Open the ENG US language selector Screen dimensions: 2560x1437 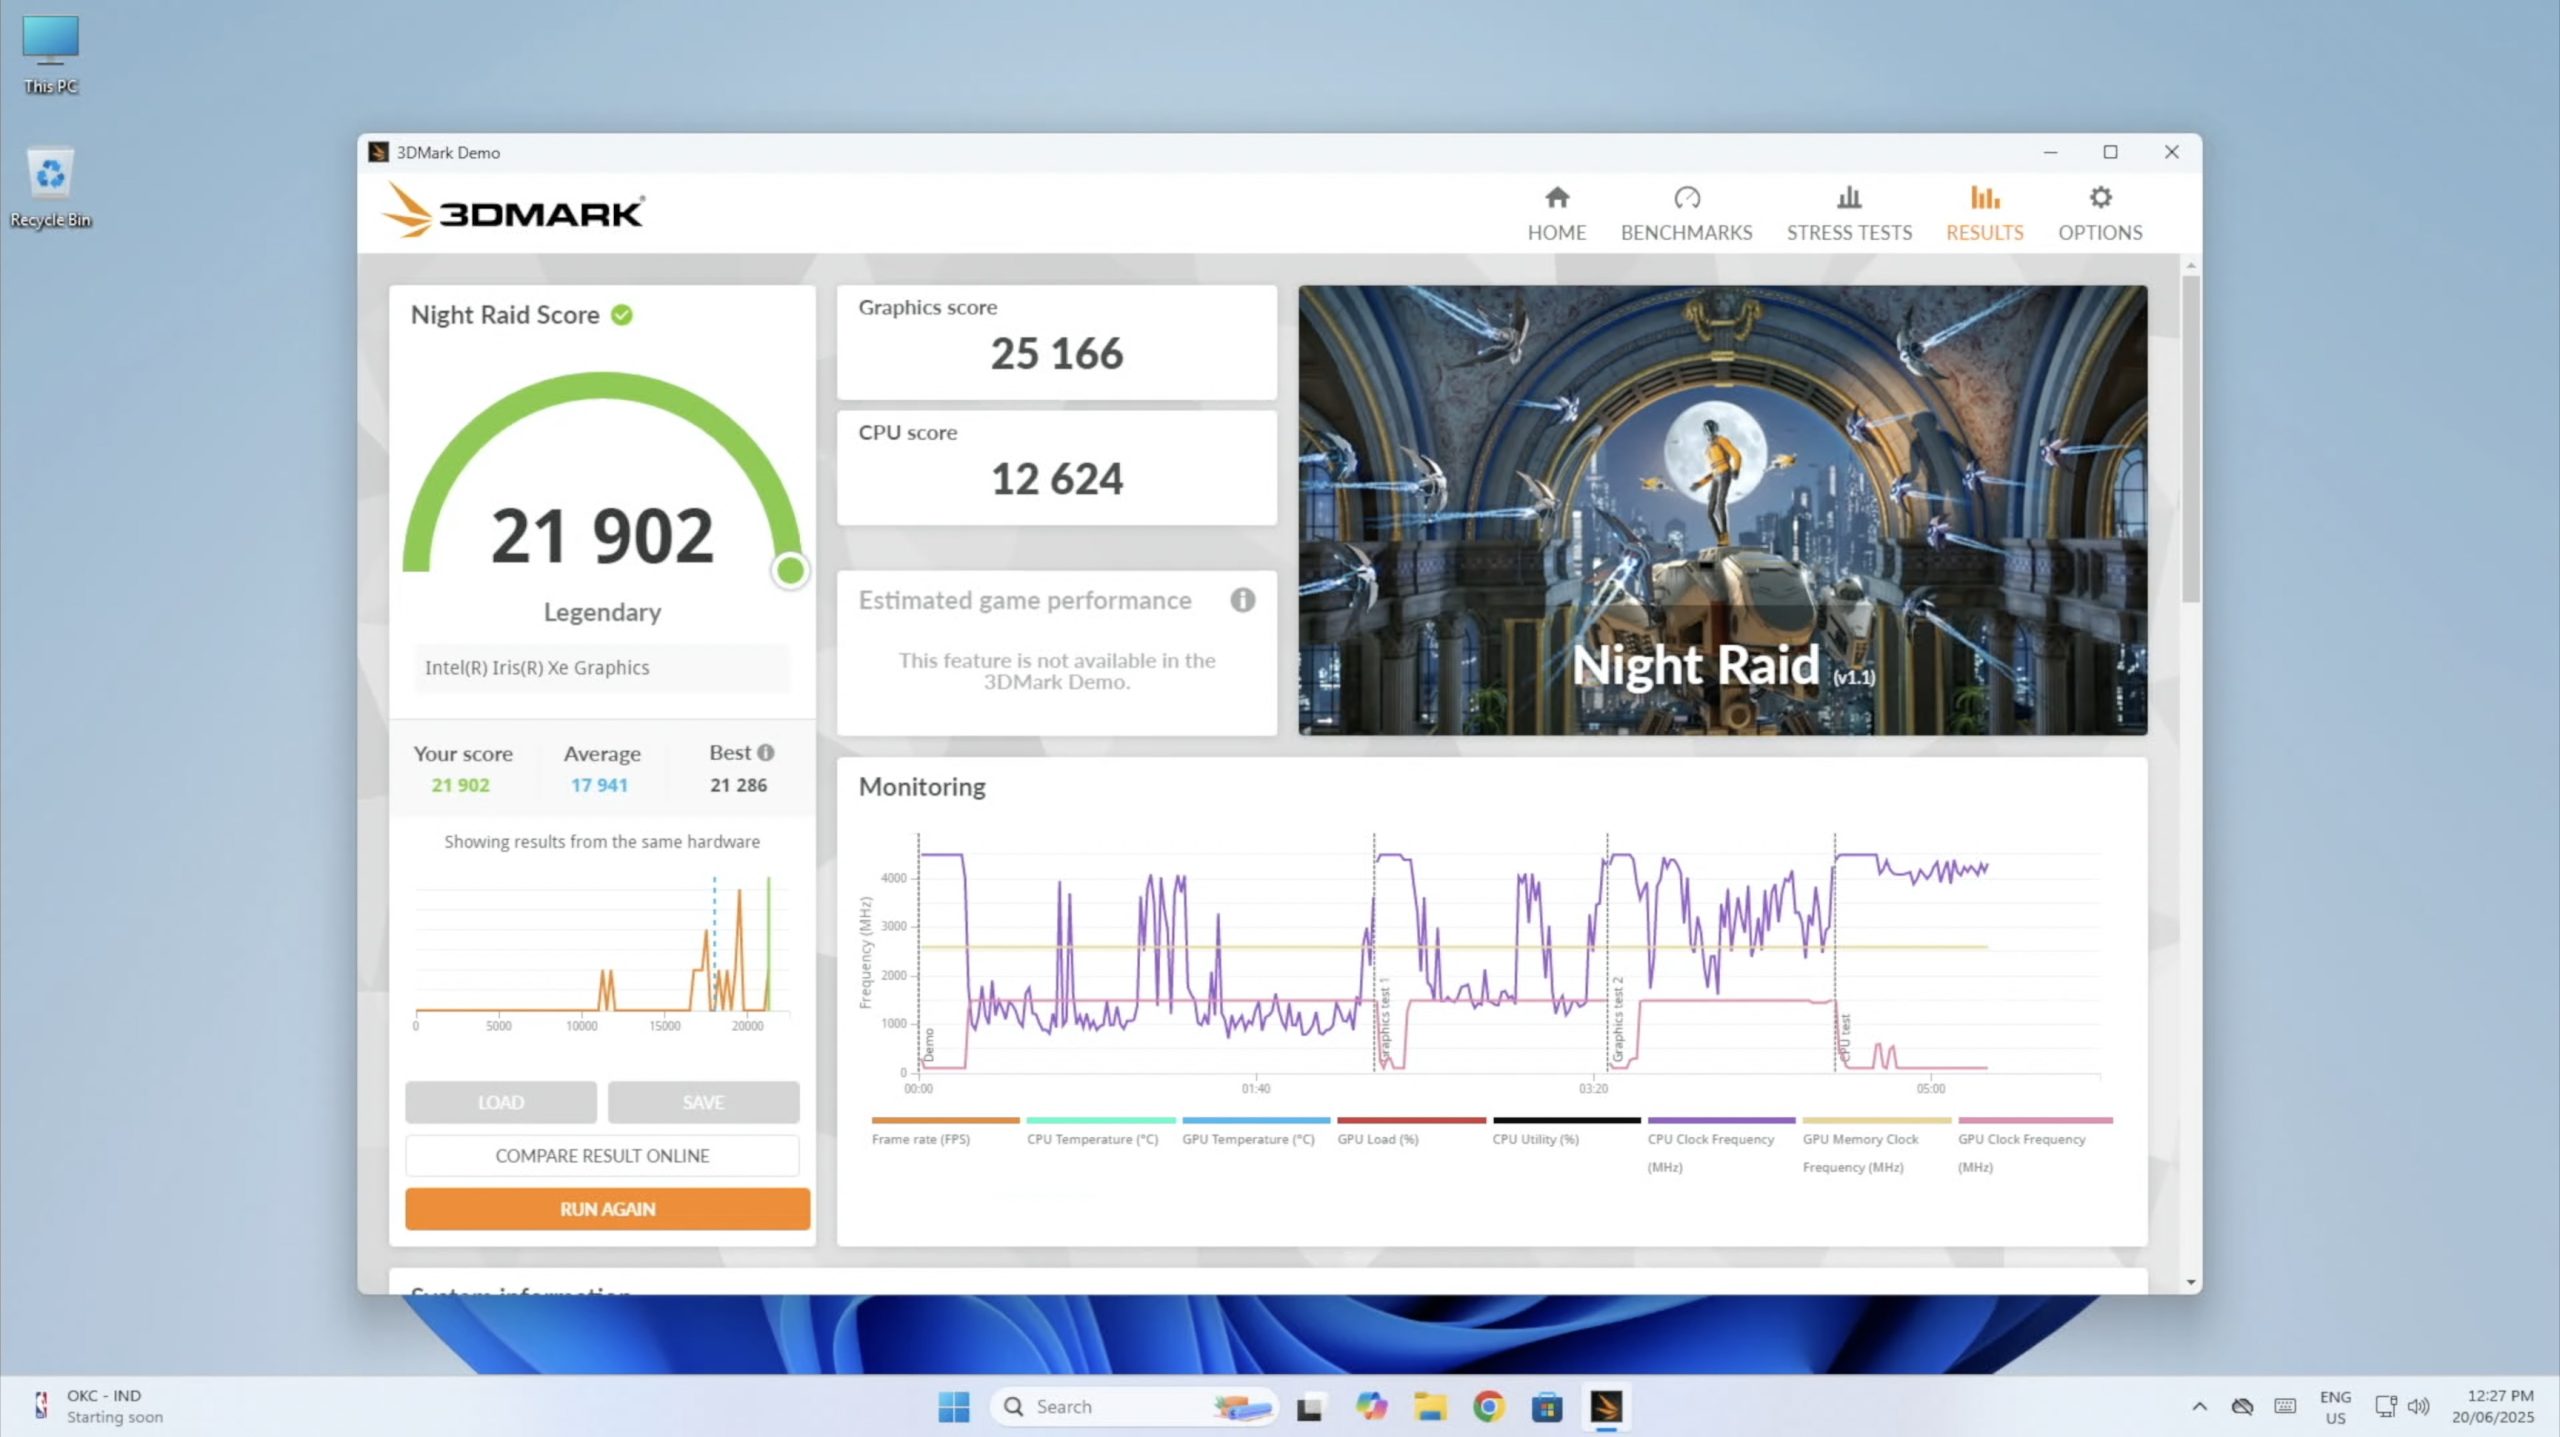point(2335,1407)
